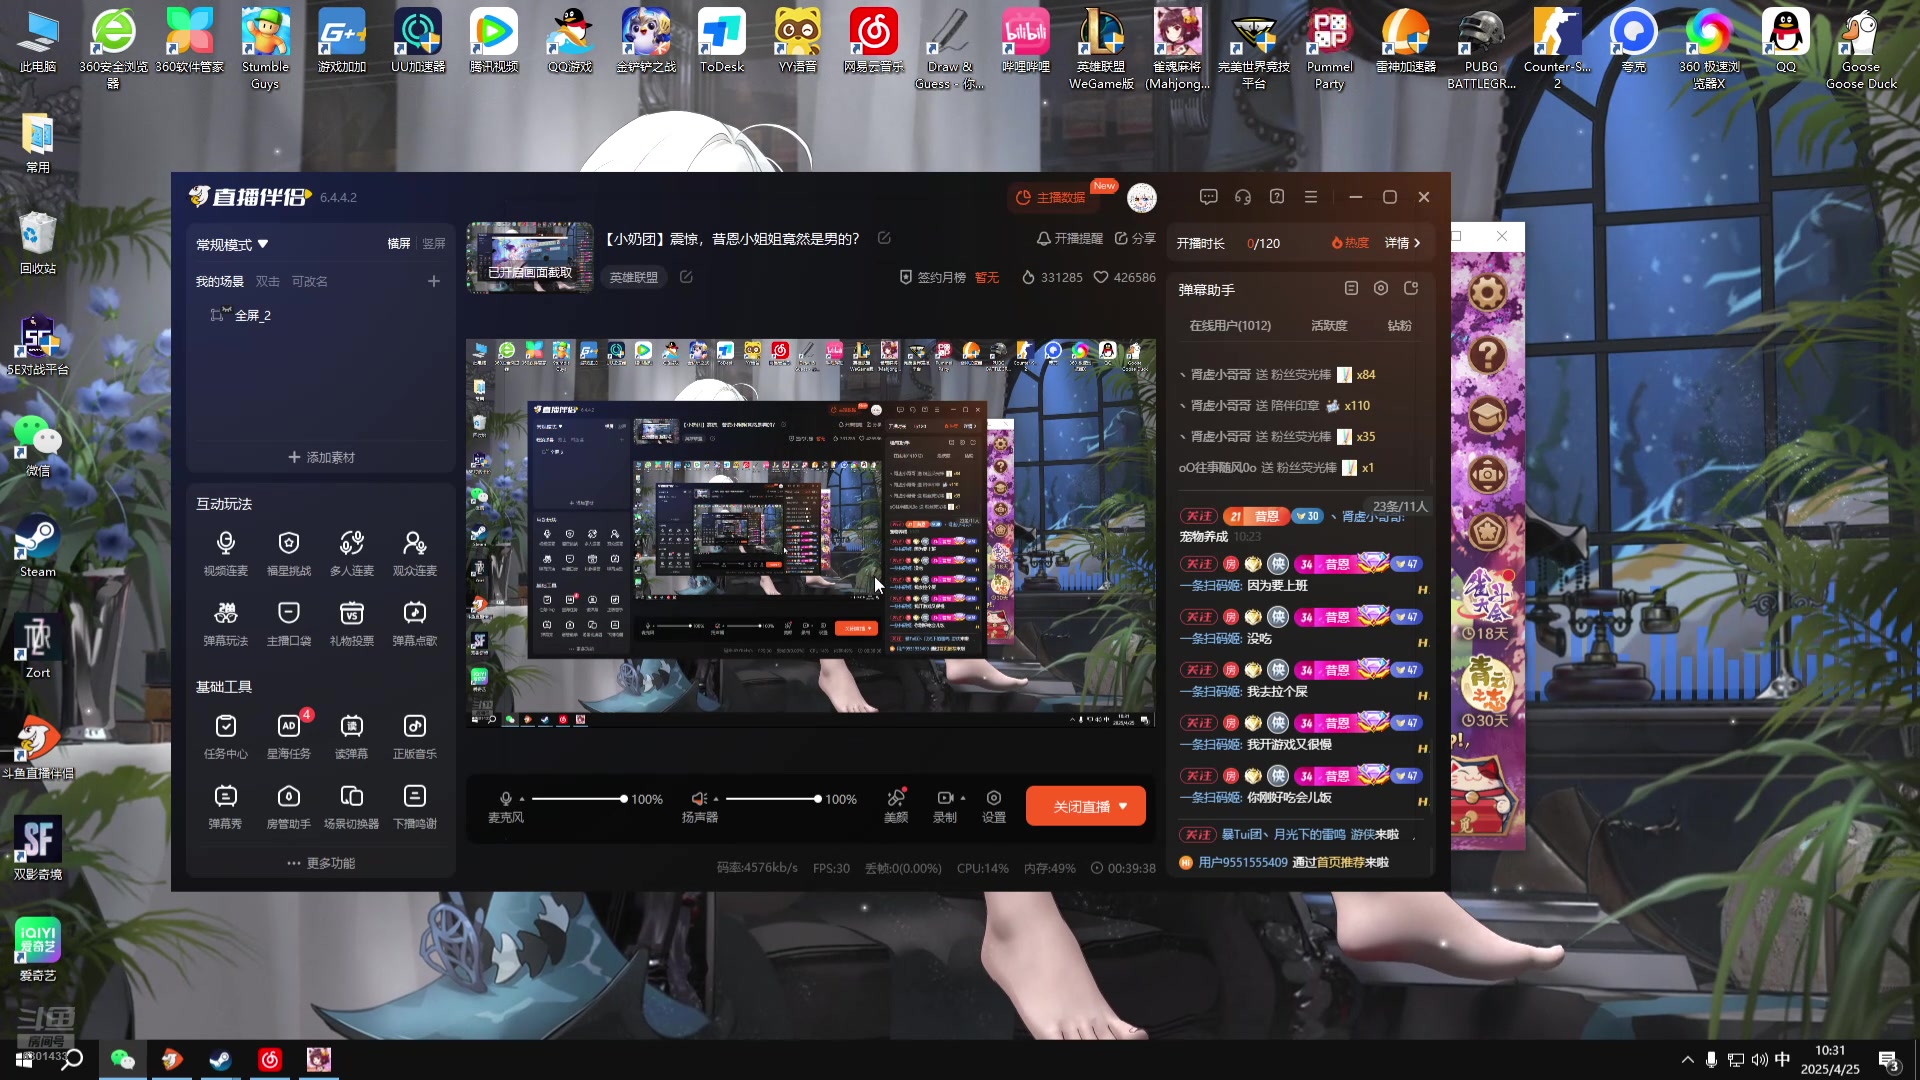Switch to 横屏 landscape mode
The image size is (1920, 1080).
click(x=399, y=244)
